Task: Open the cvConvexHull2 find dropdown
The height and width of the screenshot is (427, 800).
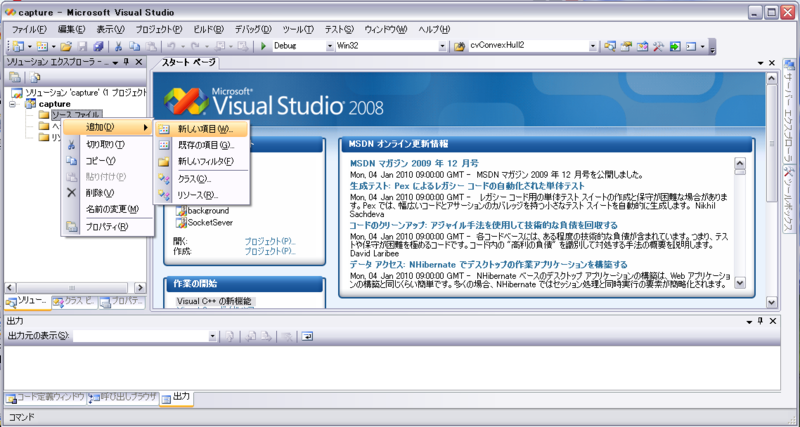Action: [592, 46]
